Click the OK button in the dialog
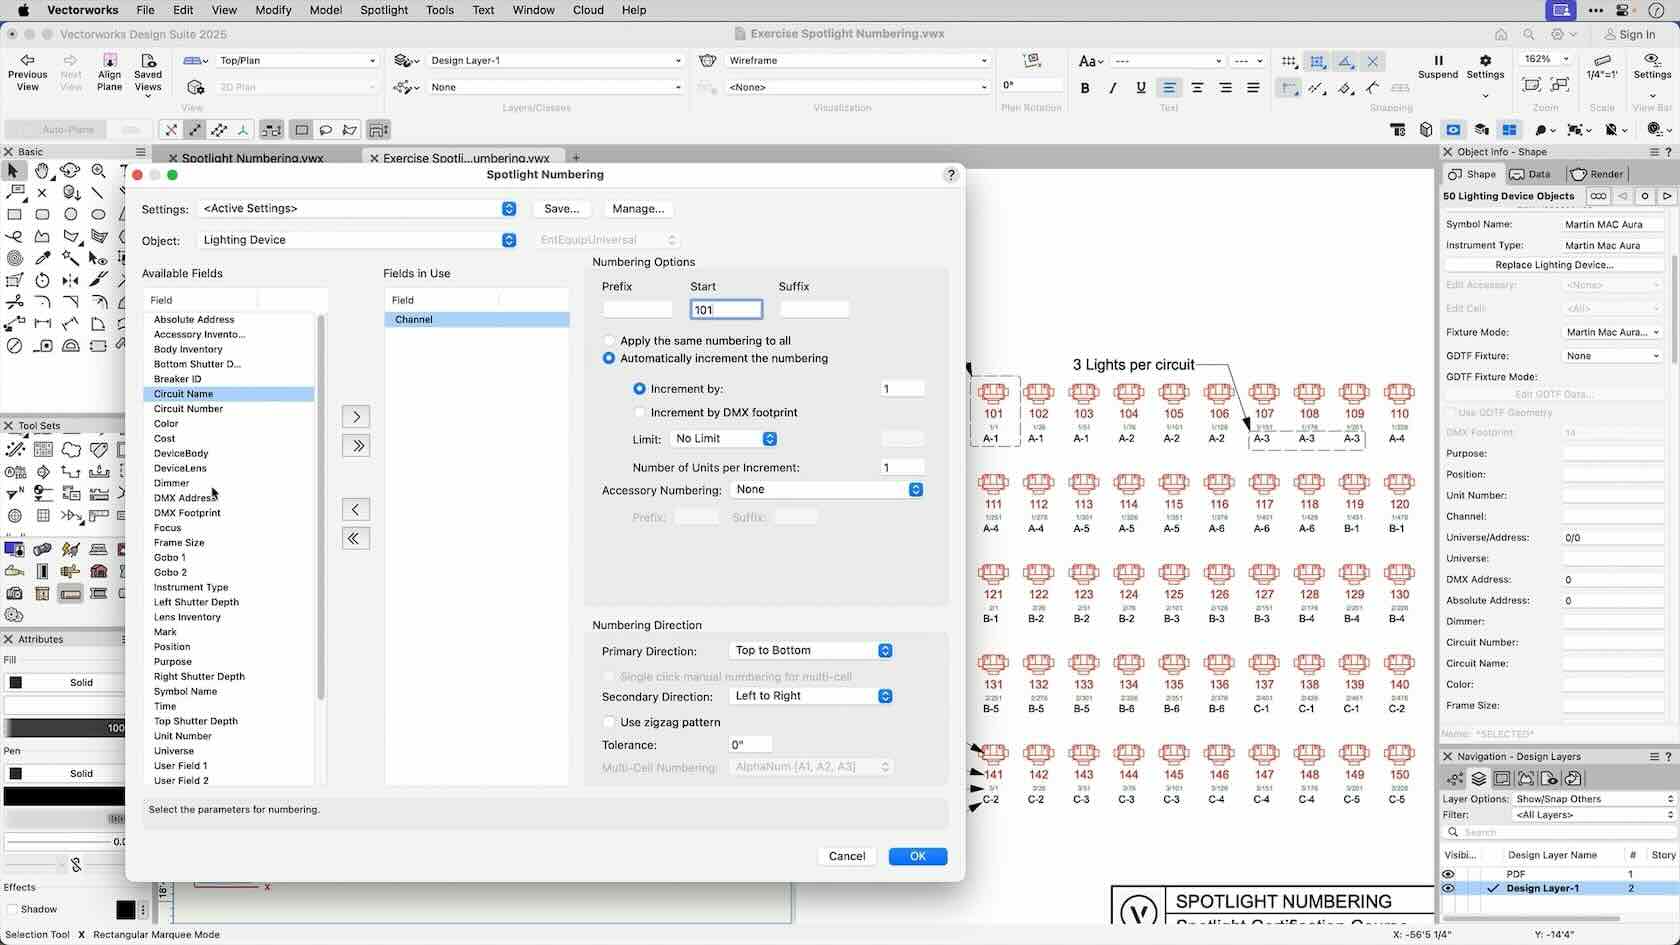 [916, 856]
